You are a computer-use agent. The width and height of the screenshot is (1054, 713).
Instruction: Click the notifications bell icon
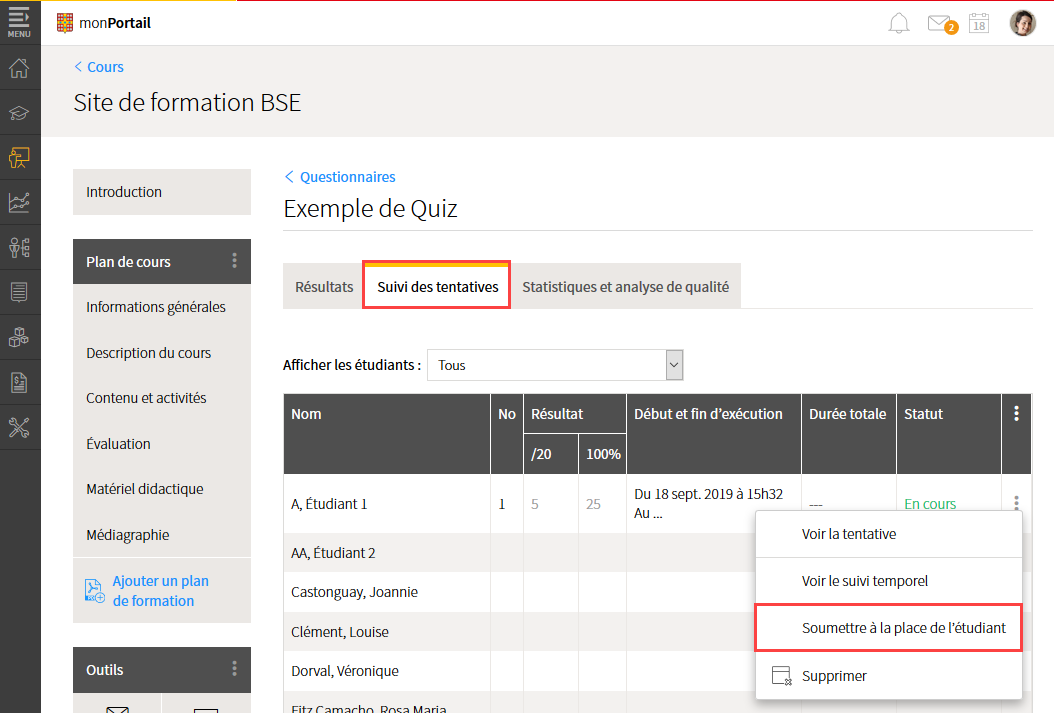[x=899, y=23]
